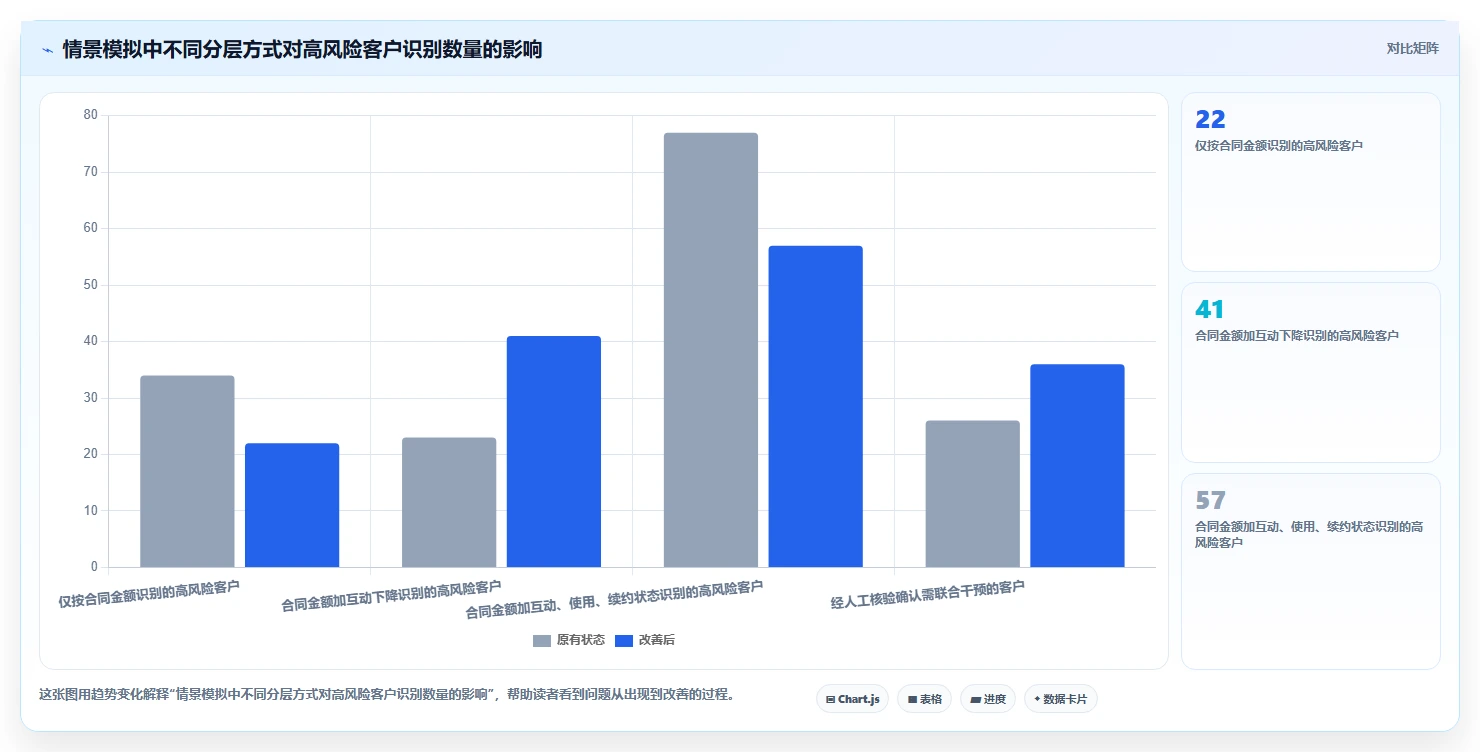Screen dimensions: 1480x752
Task: Select the 数据卡片 chip
Action: tap(1060, 699)
